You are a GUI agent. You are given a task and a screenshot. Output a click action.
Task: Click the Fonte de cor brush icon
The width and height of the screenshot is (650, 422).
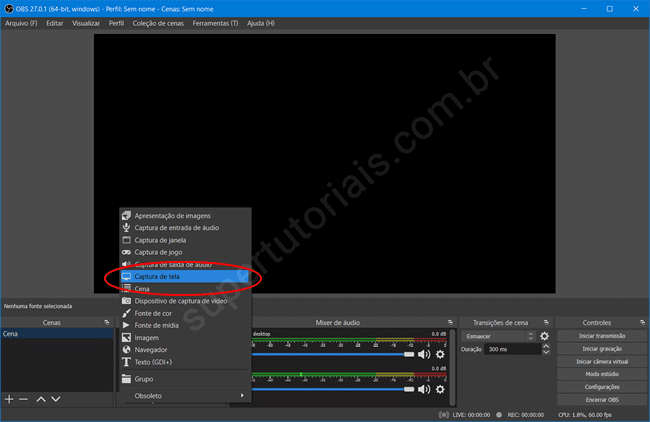[126, 313]
